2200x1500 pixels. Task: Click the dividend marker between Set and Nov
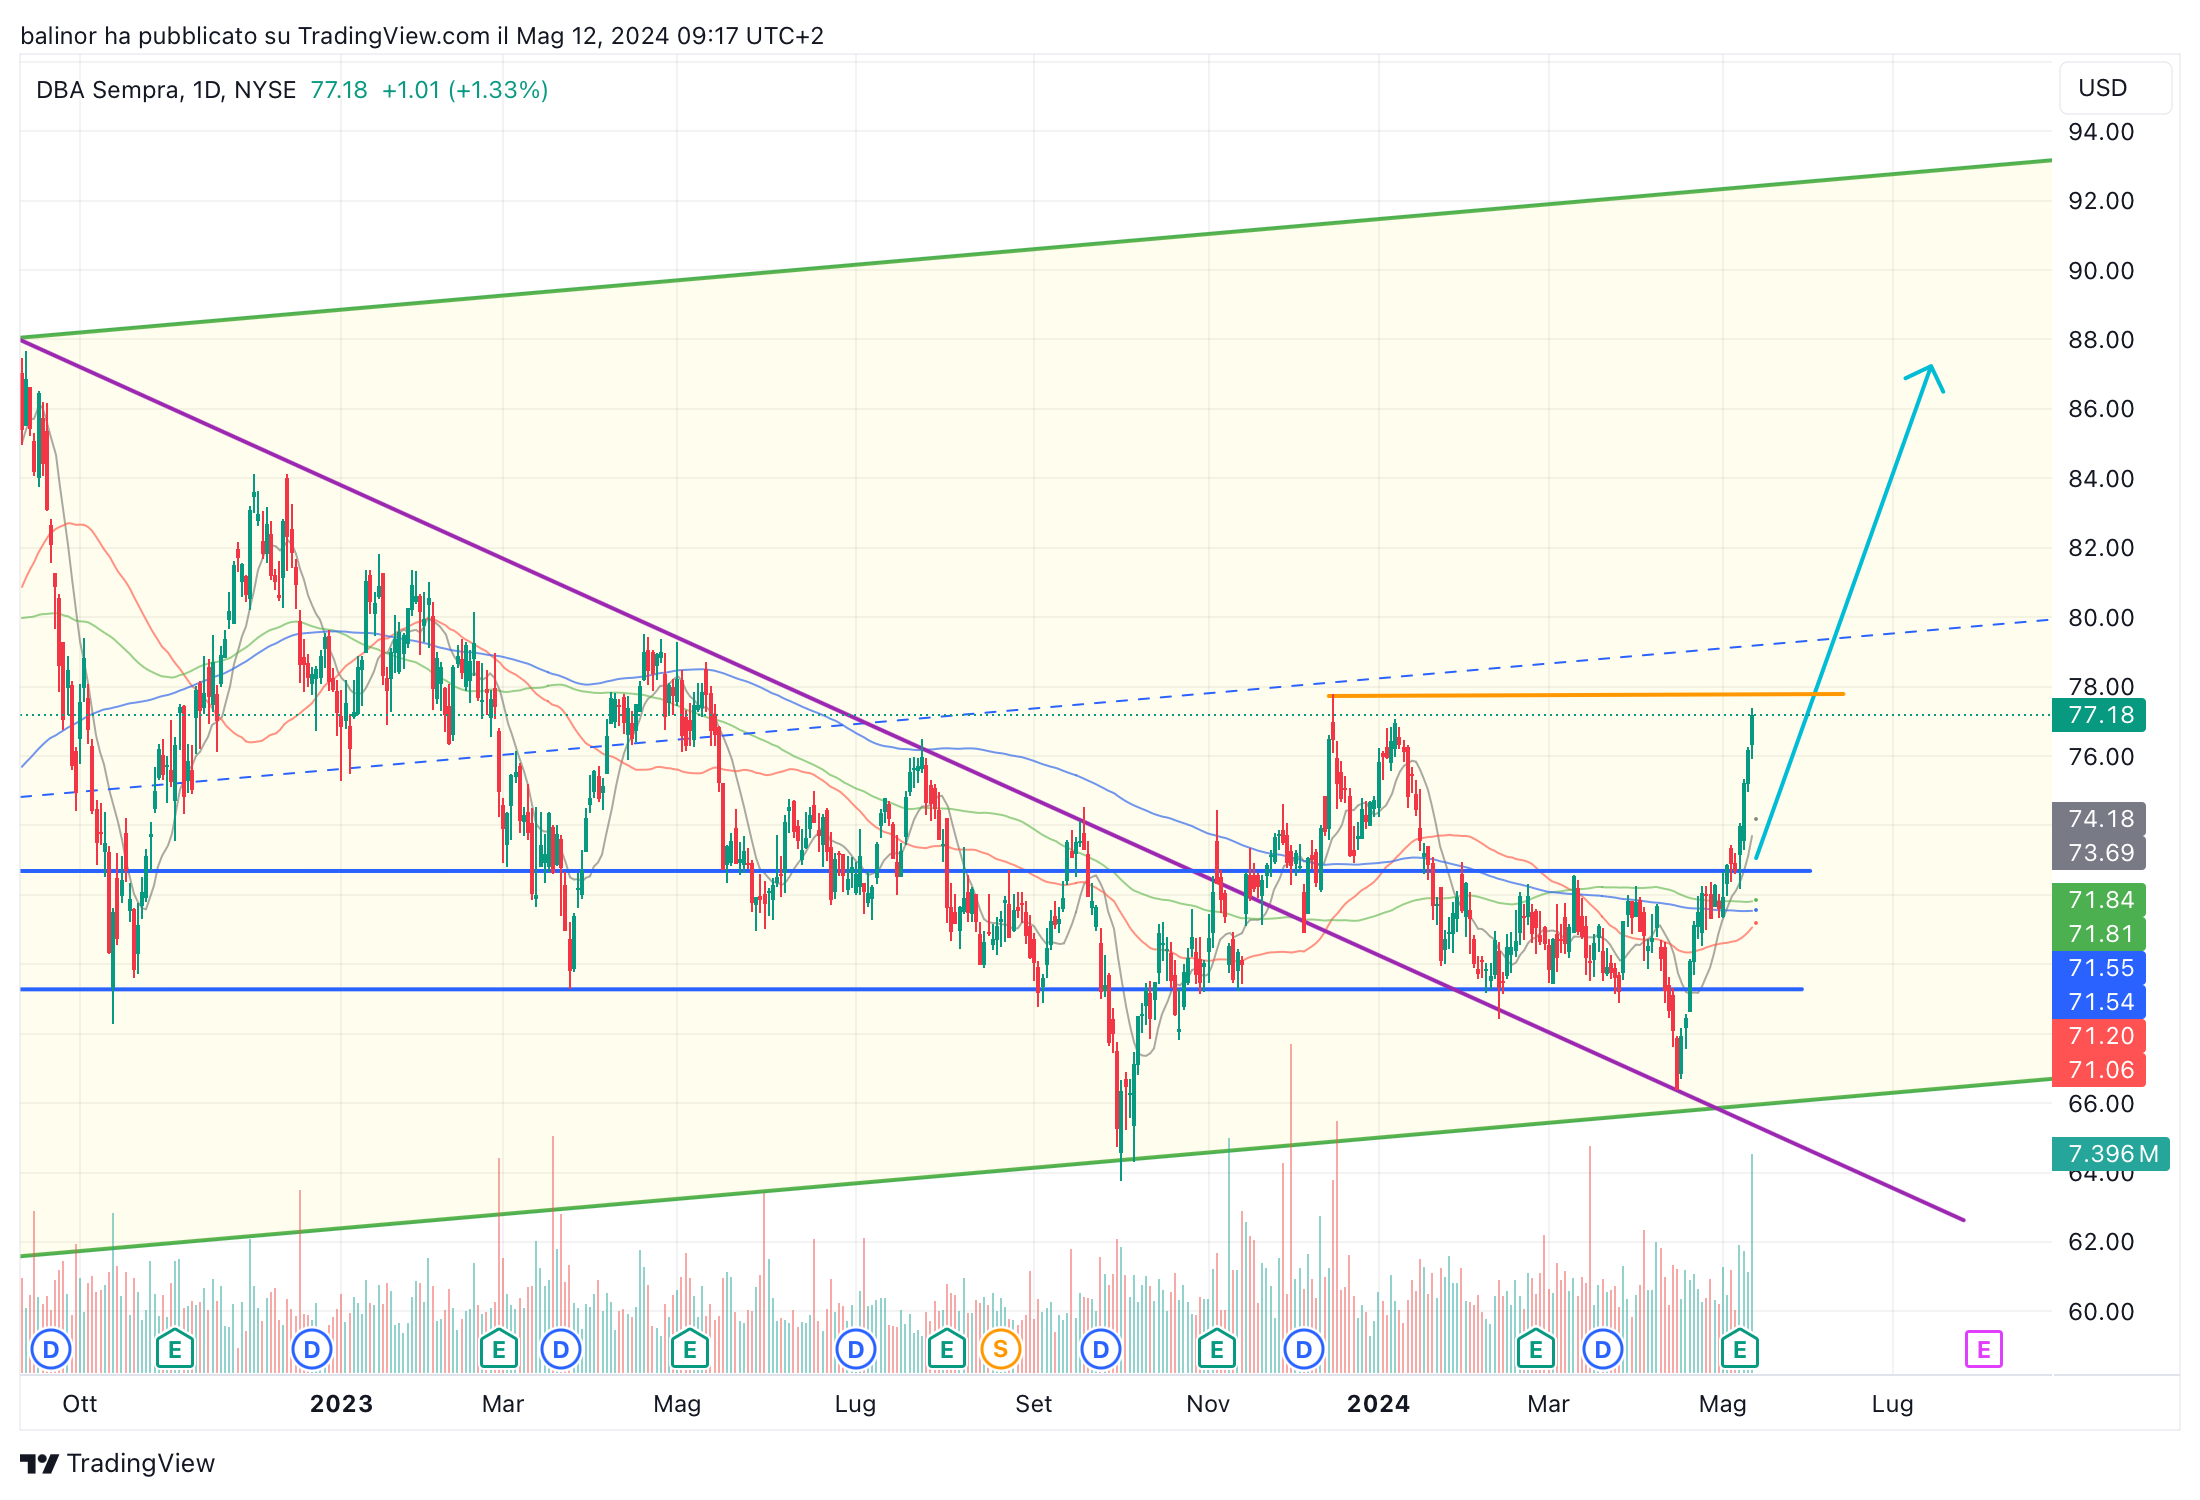tap(1101, 1350)
